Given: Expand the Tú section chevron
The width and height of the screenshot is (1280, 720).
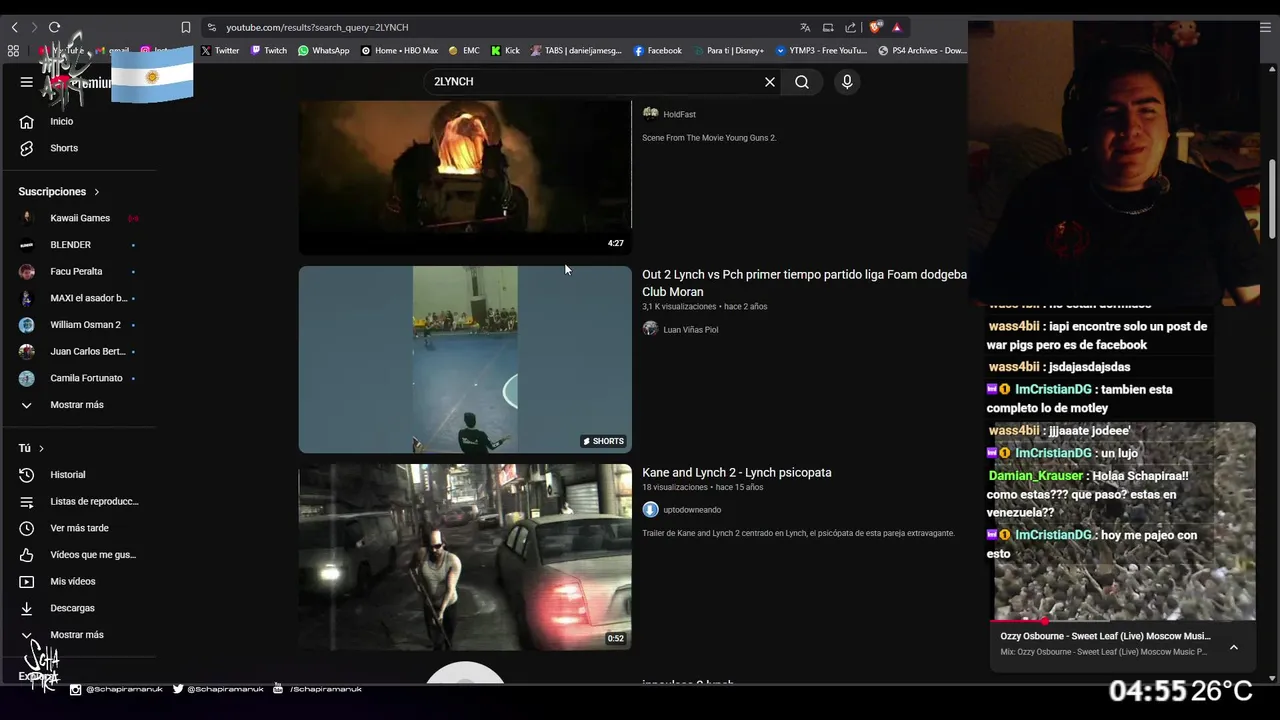Looking at the screenshot, I should (41, 449).
